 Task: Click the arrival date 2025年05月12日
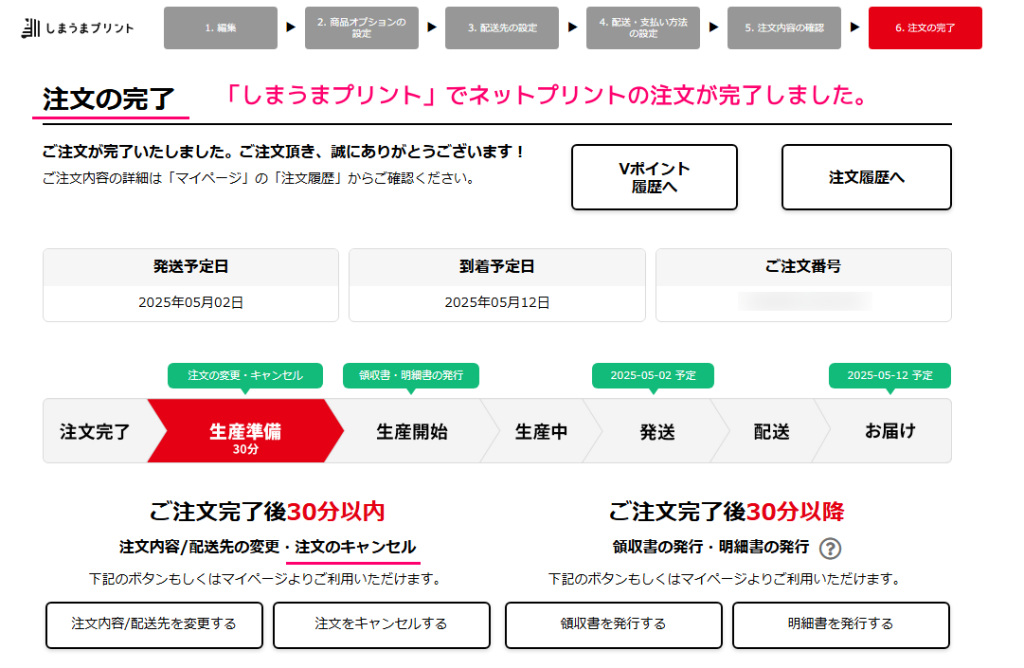click(x=497, y=302)
